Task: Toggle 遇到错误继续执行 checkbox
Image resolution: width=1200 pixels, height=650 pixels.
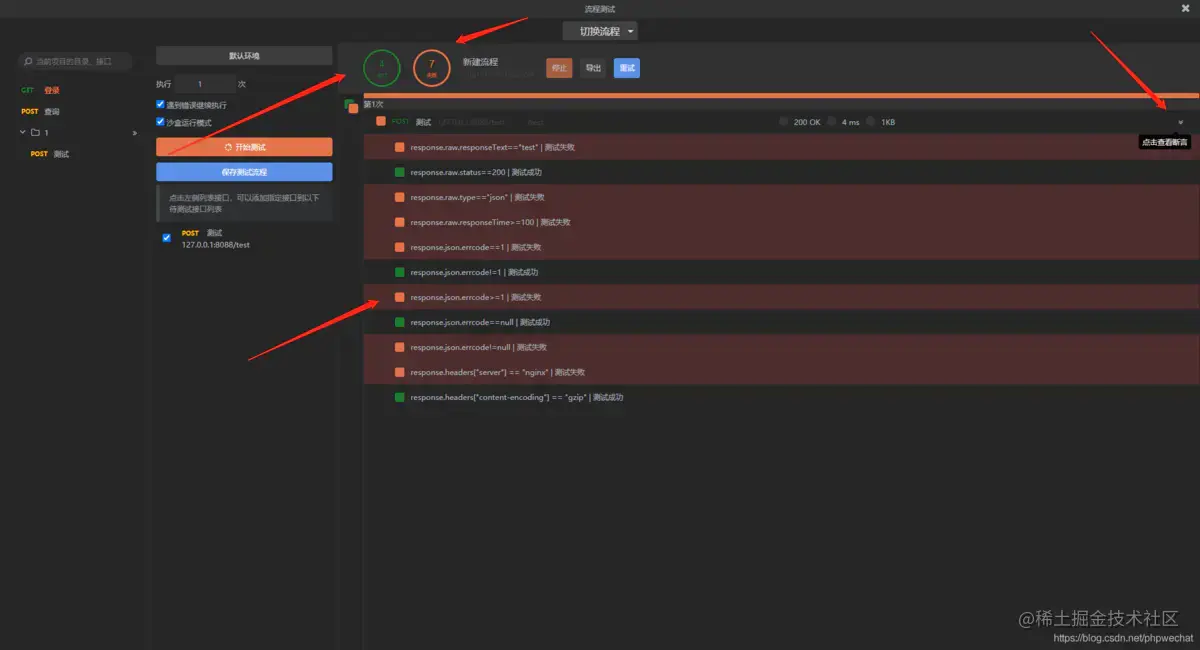Action: (x=160, y=104)
